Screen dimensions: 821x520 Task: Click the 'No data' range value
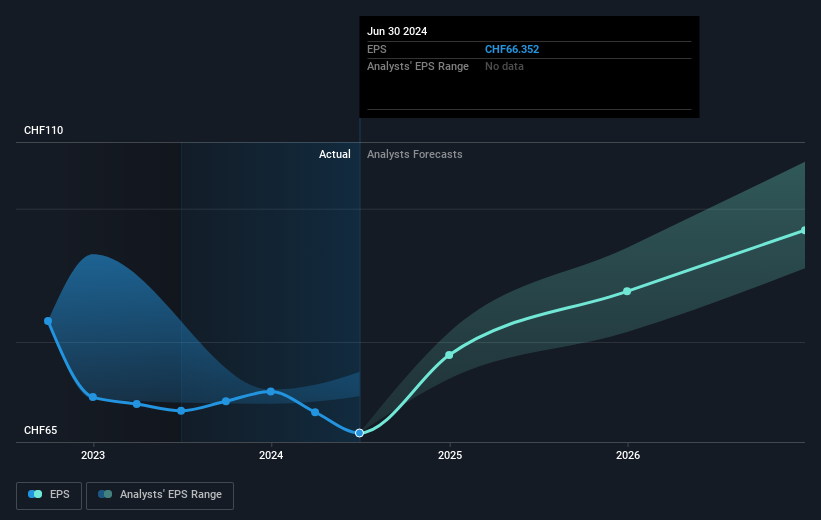pyautogui.click(x=504, y=67)
